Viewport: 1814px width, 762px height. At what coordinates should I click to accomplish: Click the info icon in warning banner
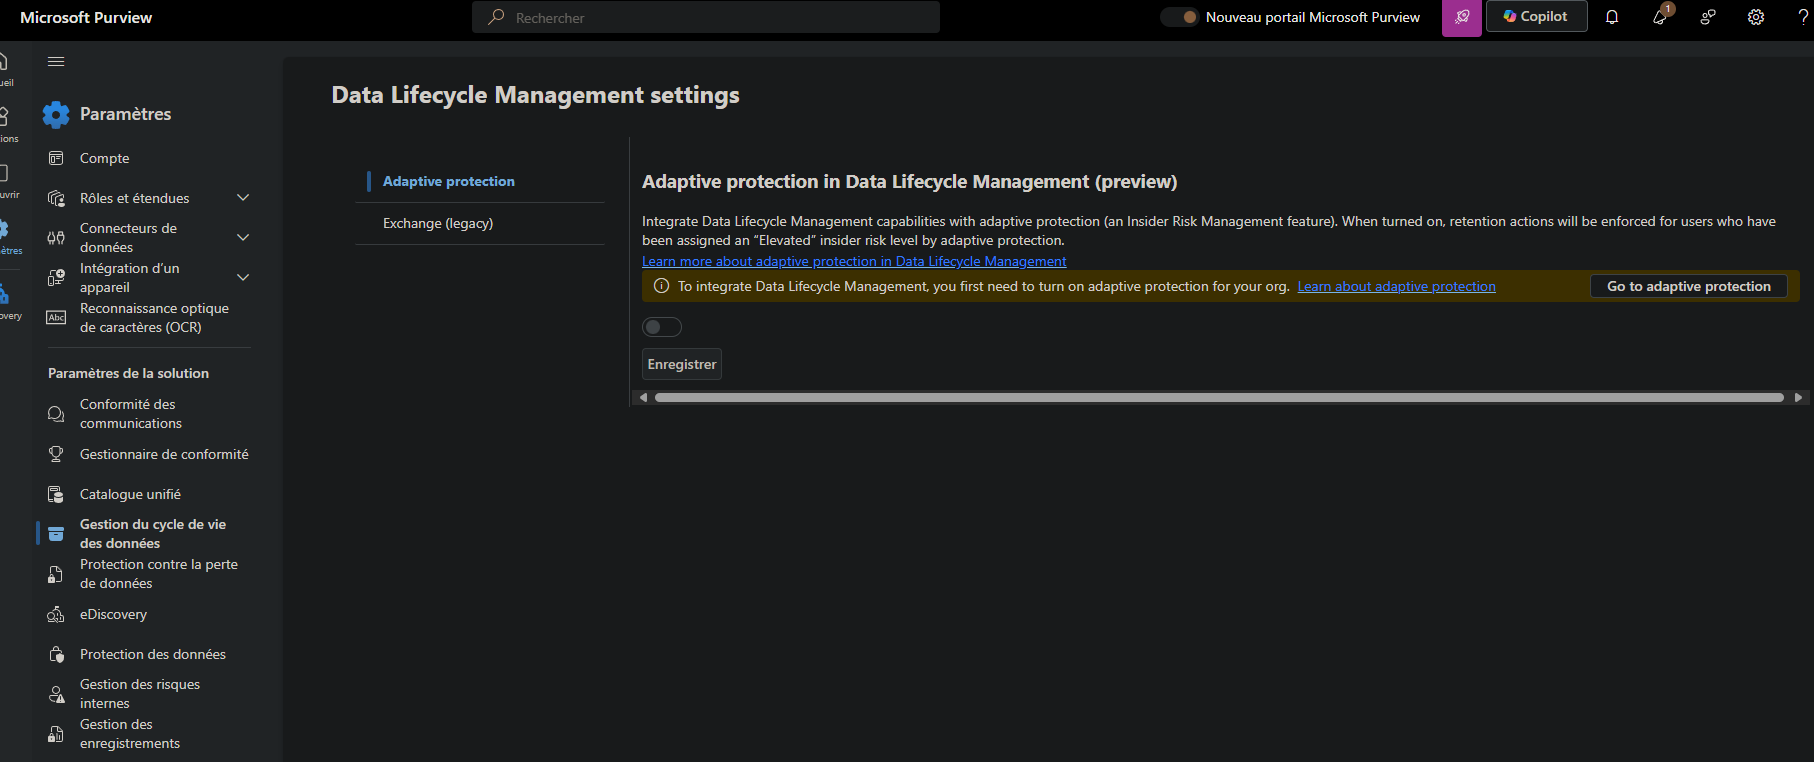click(661, 286)
